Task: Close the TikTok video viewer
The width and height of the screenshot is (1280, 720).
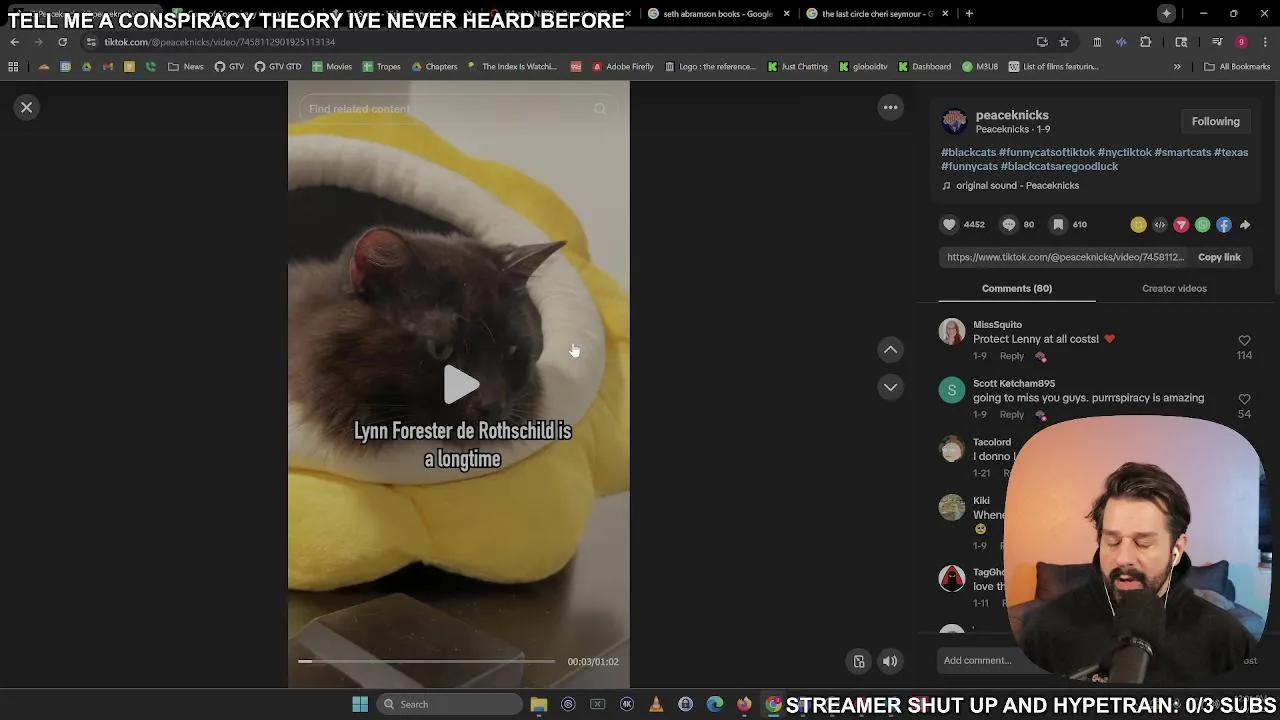Action: click(x=27, y=107)
